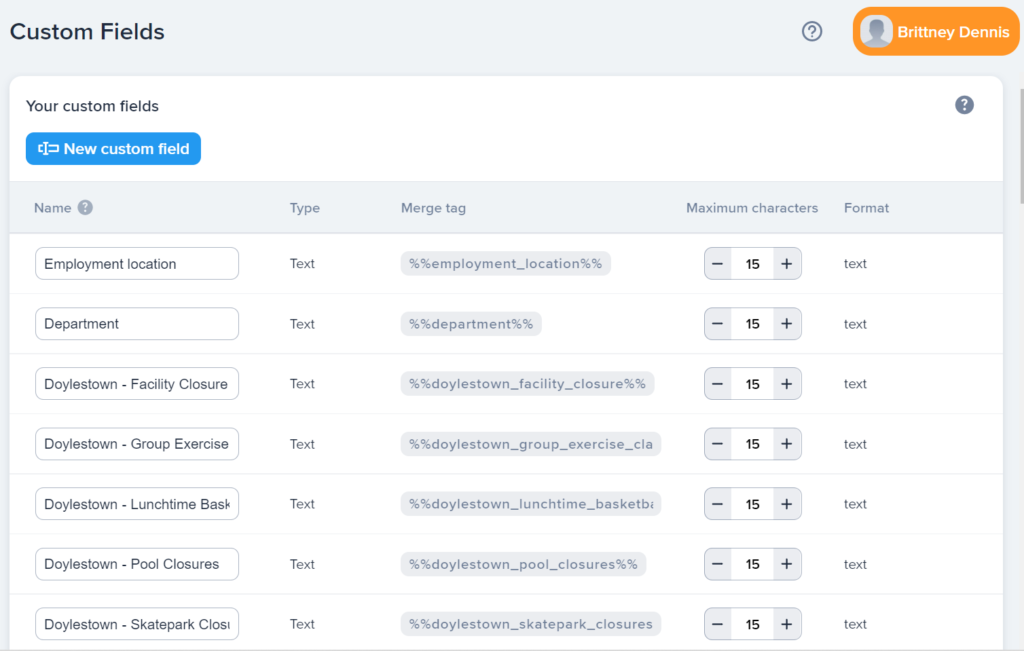Click the help icon in the custom fields panel

click(964, 105)
